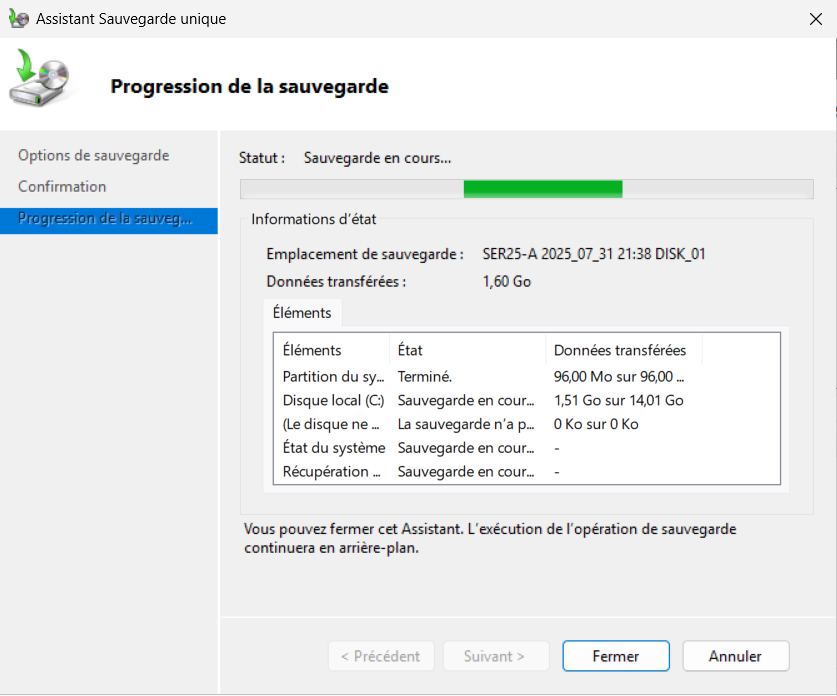Click the Éléments column header
Screen dimensions: 837x696
point(312,350)
